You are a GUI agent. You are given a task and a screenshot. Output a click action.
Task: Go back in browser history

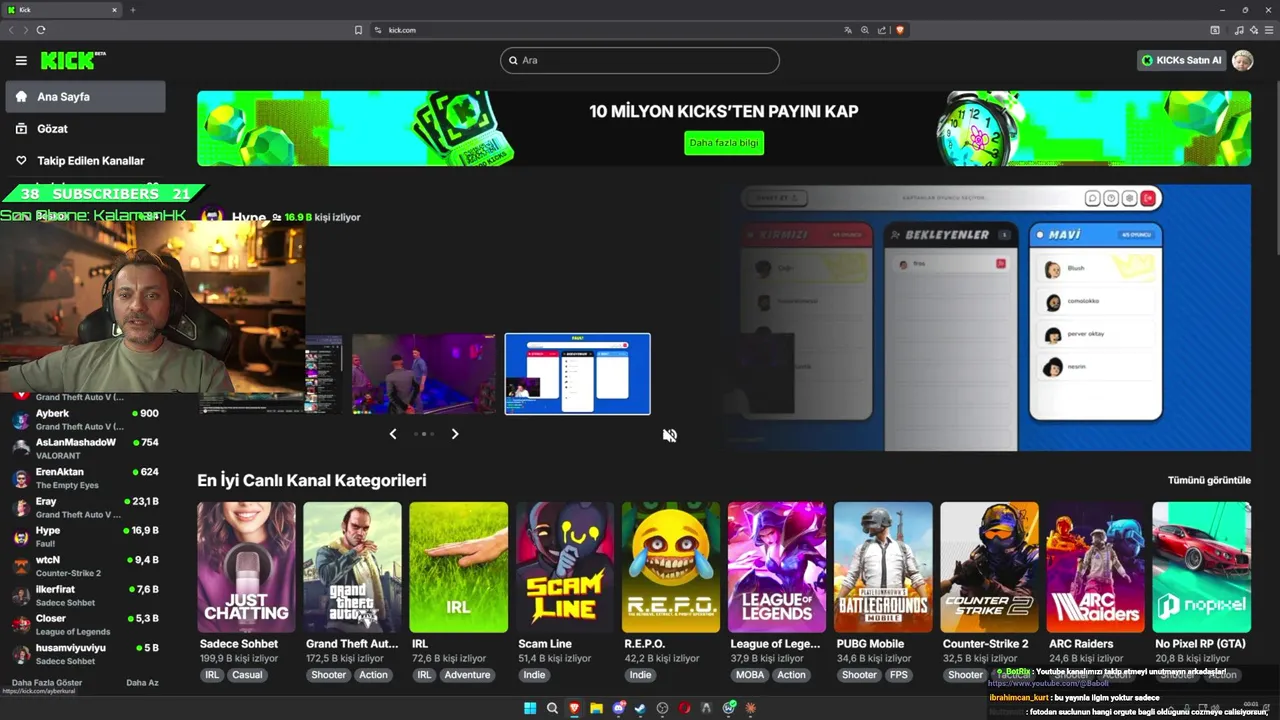[11, 30]
